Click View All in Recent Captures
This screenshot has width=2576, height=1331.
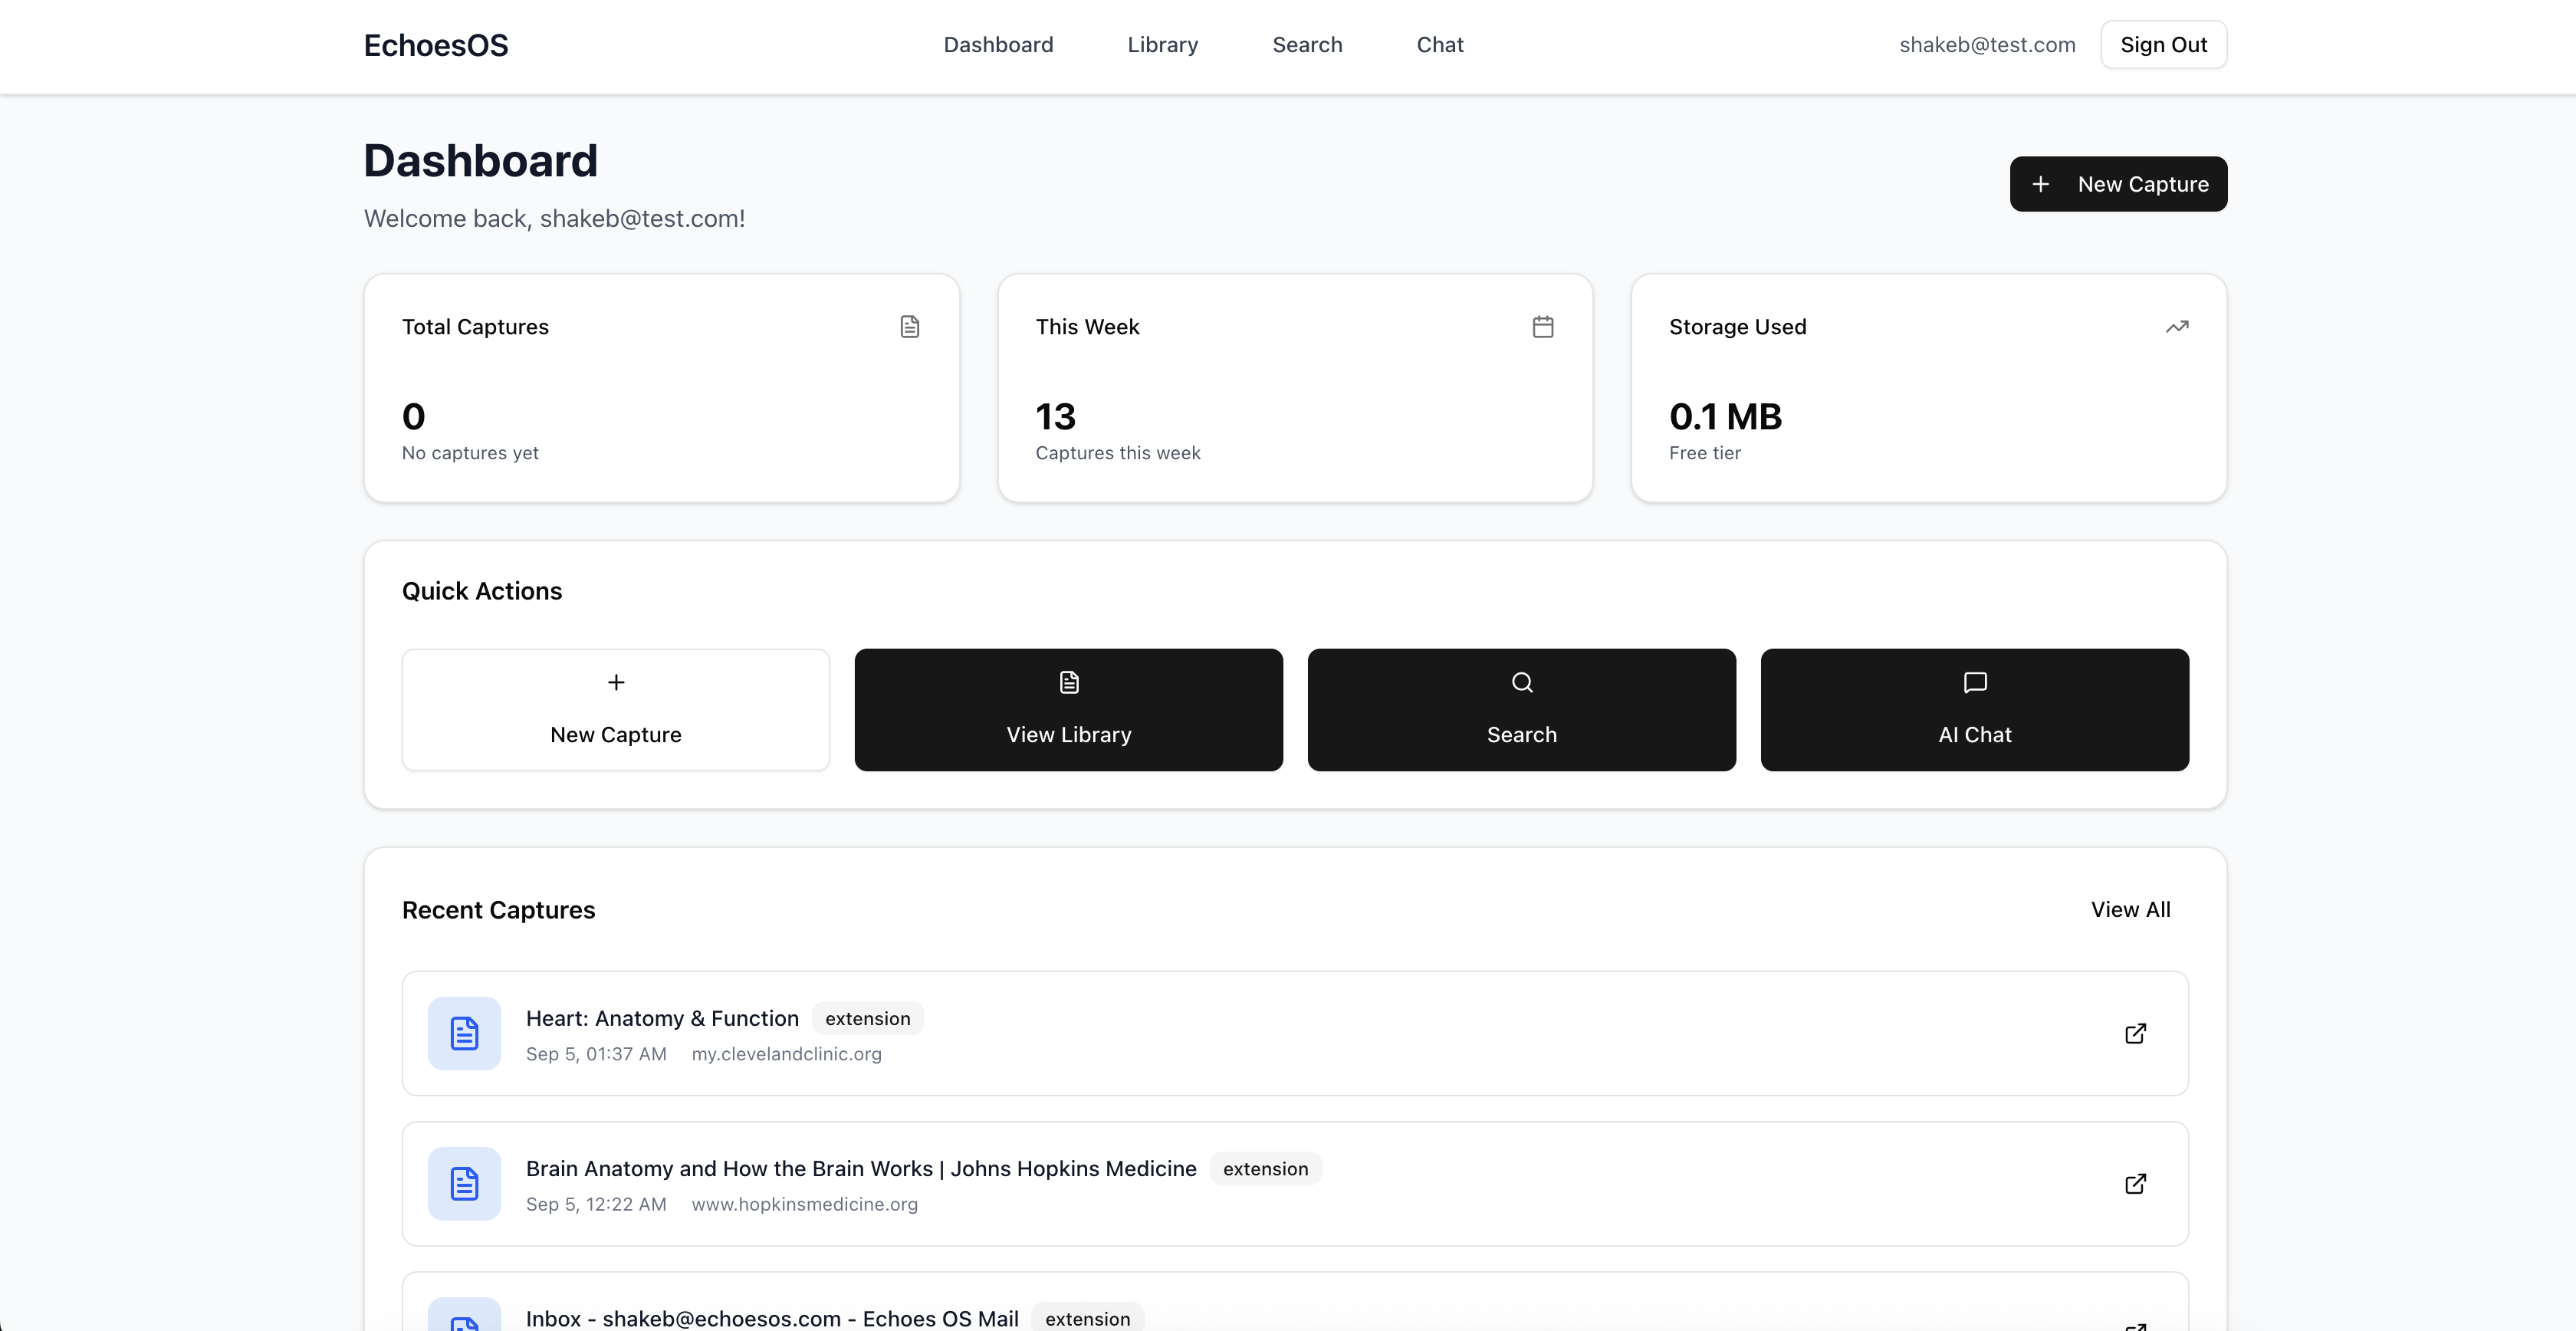pyautogui.click(x=2130, y=910)
